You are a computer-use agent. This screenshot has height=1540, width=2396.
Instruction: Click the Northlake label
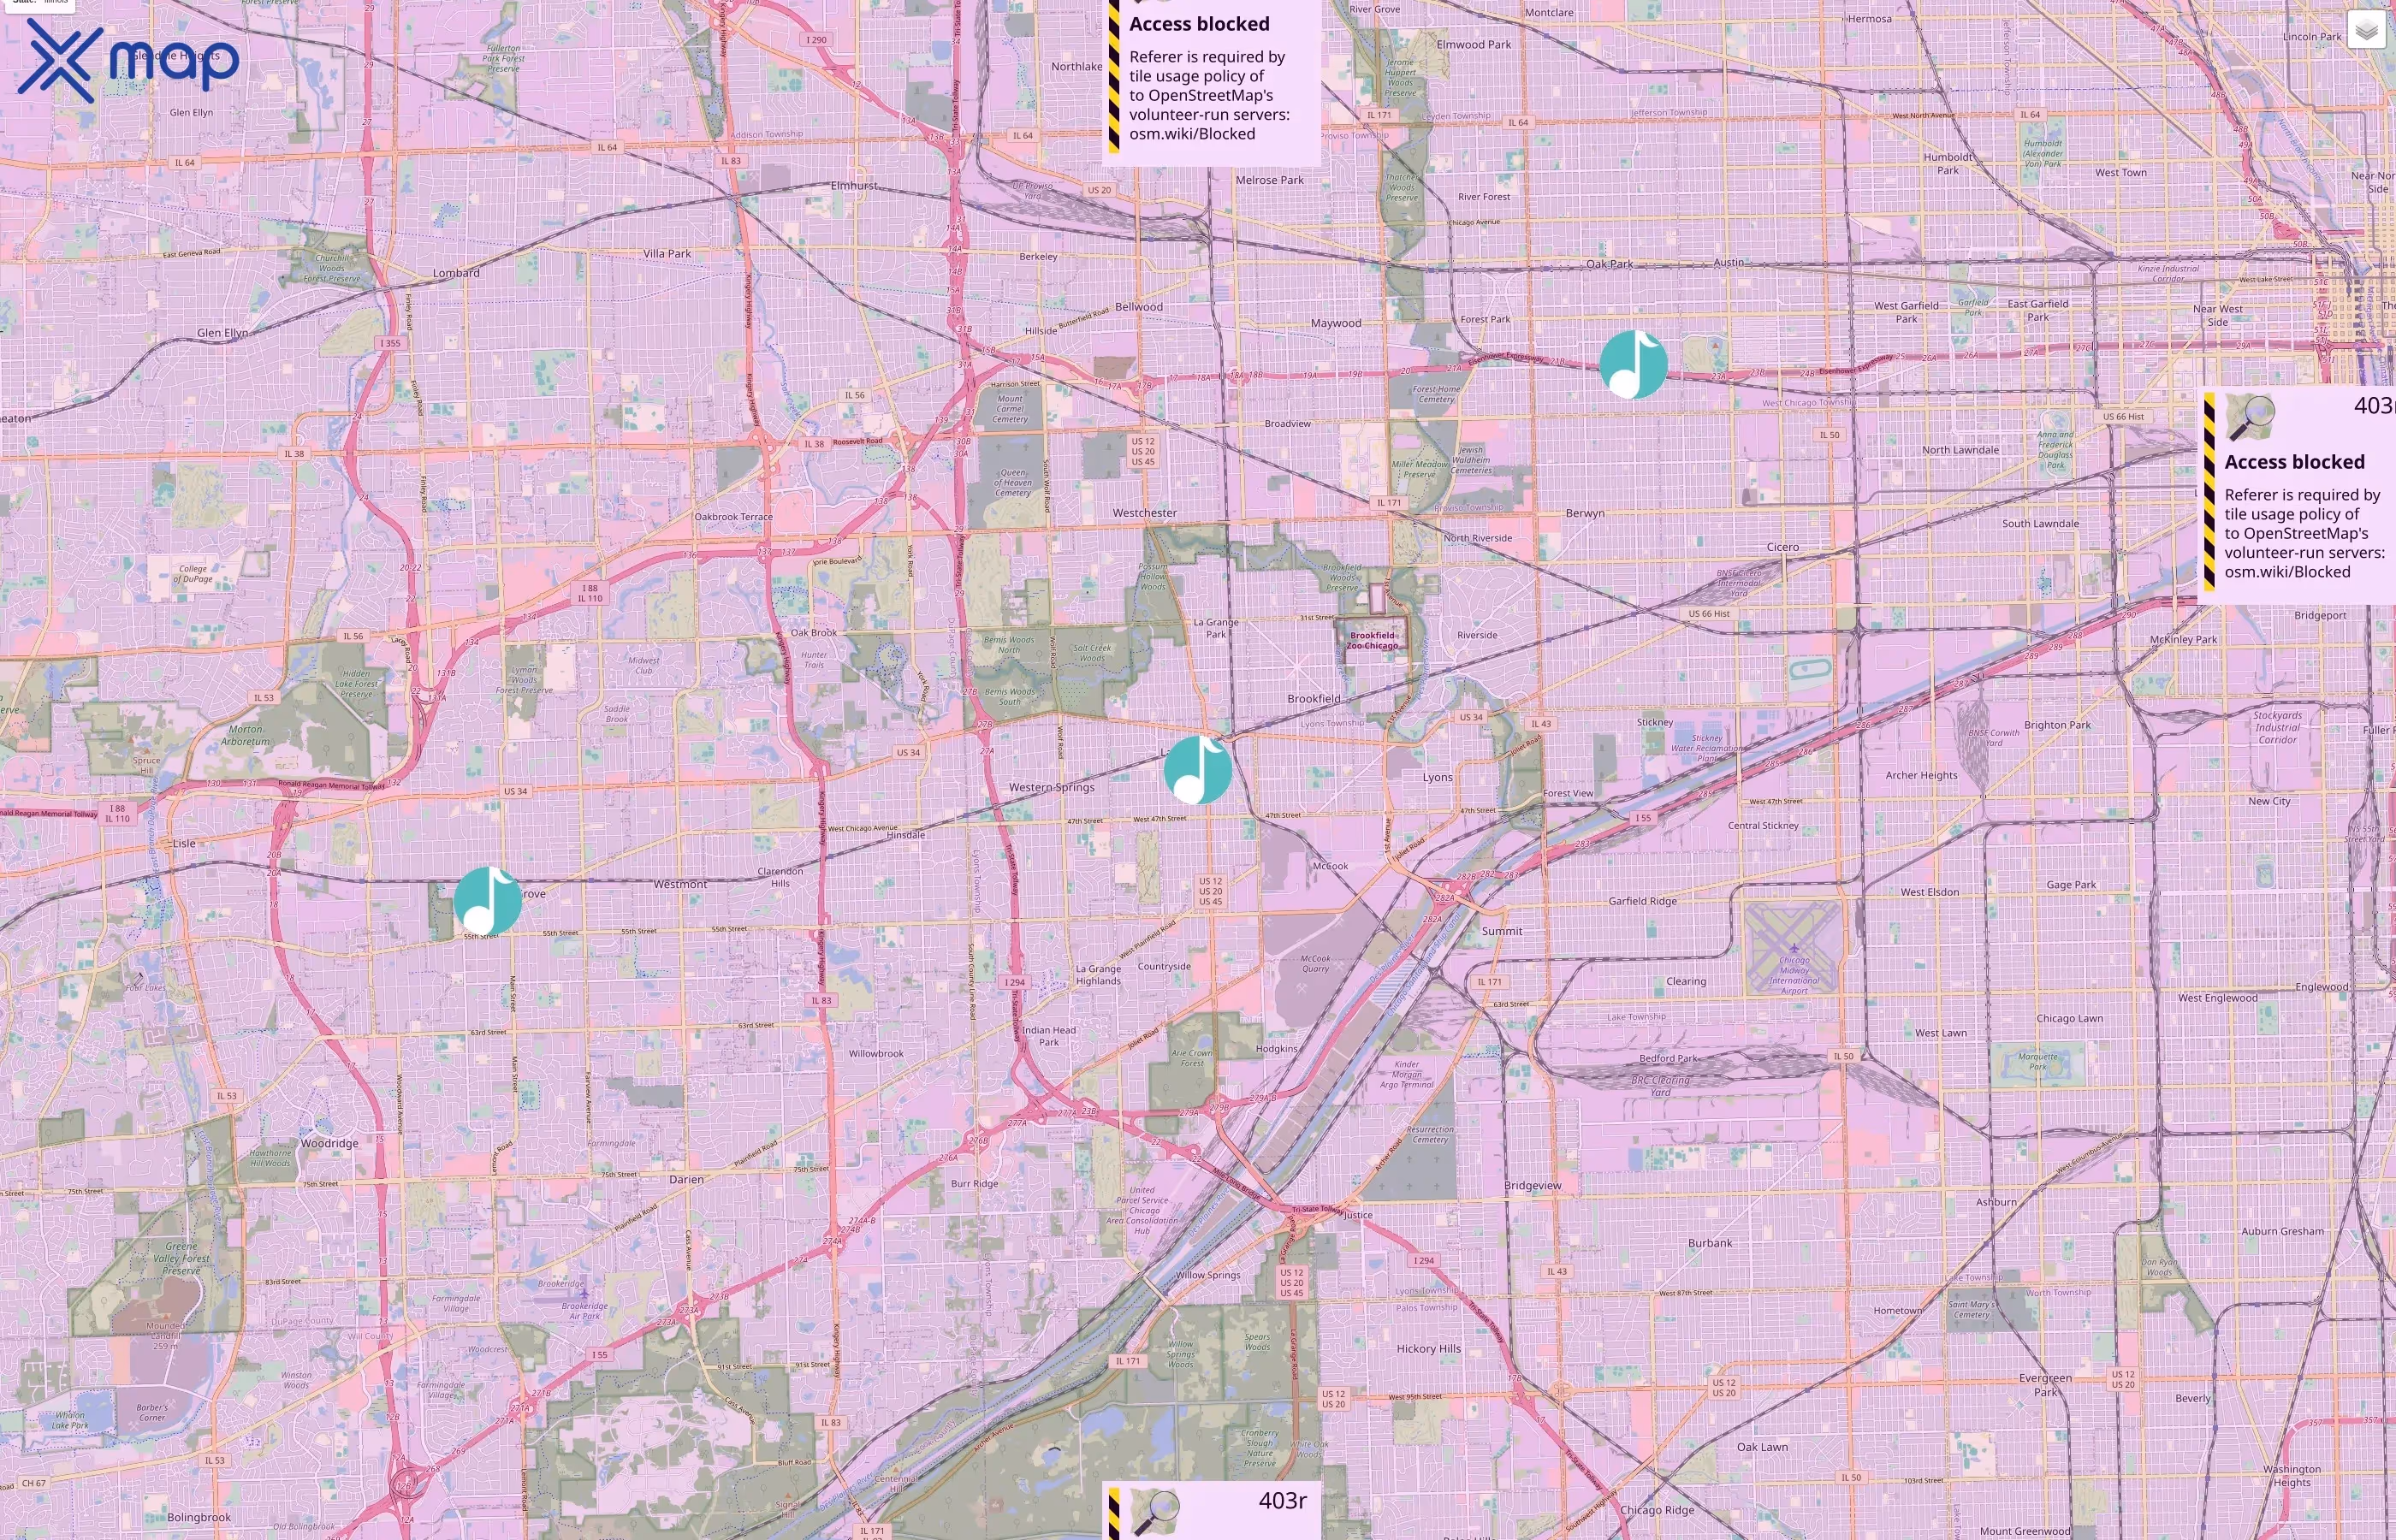[x=1076, y=67]
